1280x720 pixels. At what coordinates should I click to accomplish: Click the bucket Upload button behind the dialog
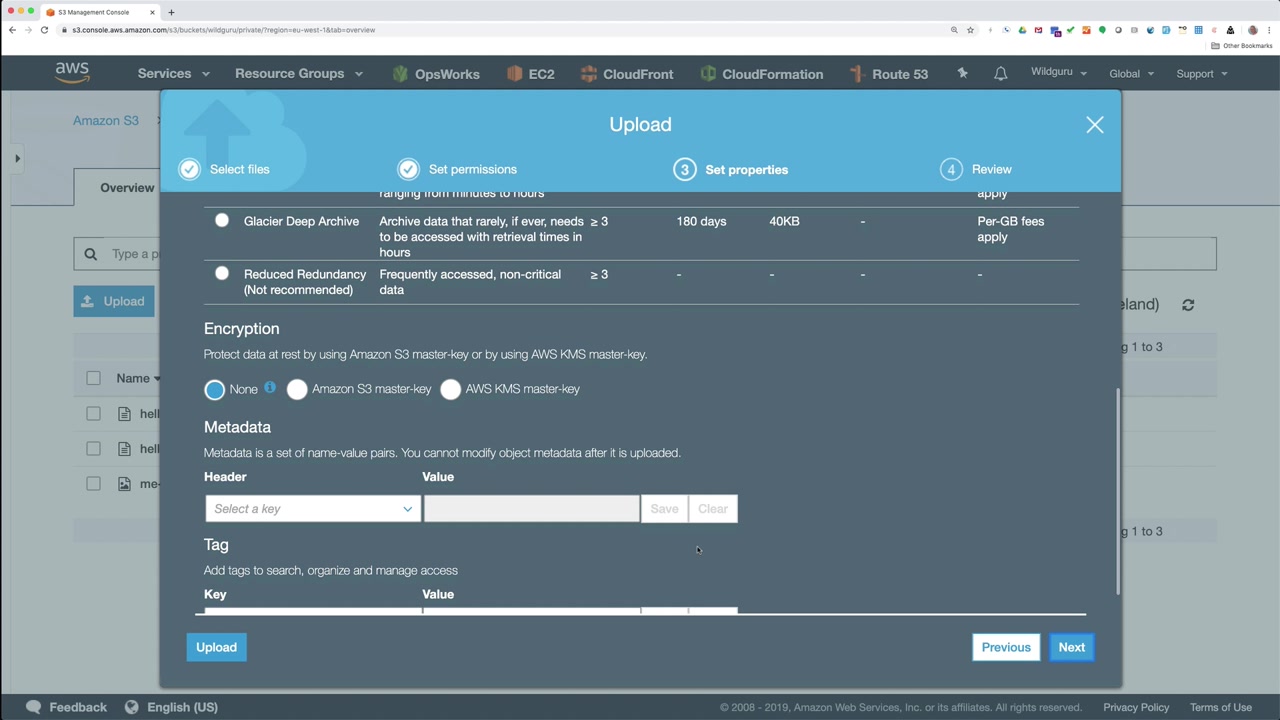[114, 301]
